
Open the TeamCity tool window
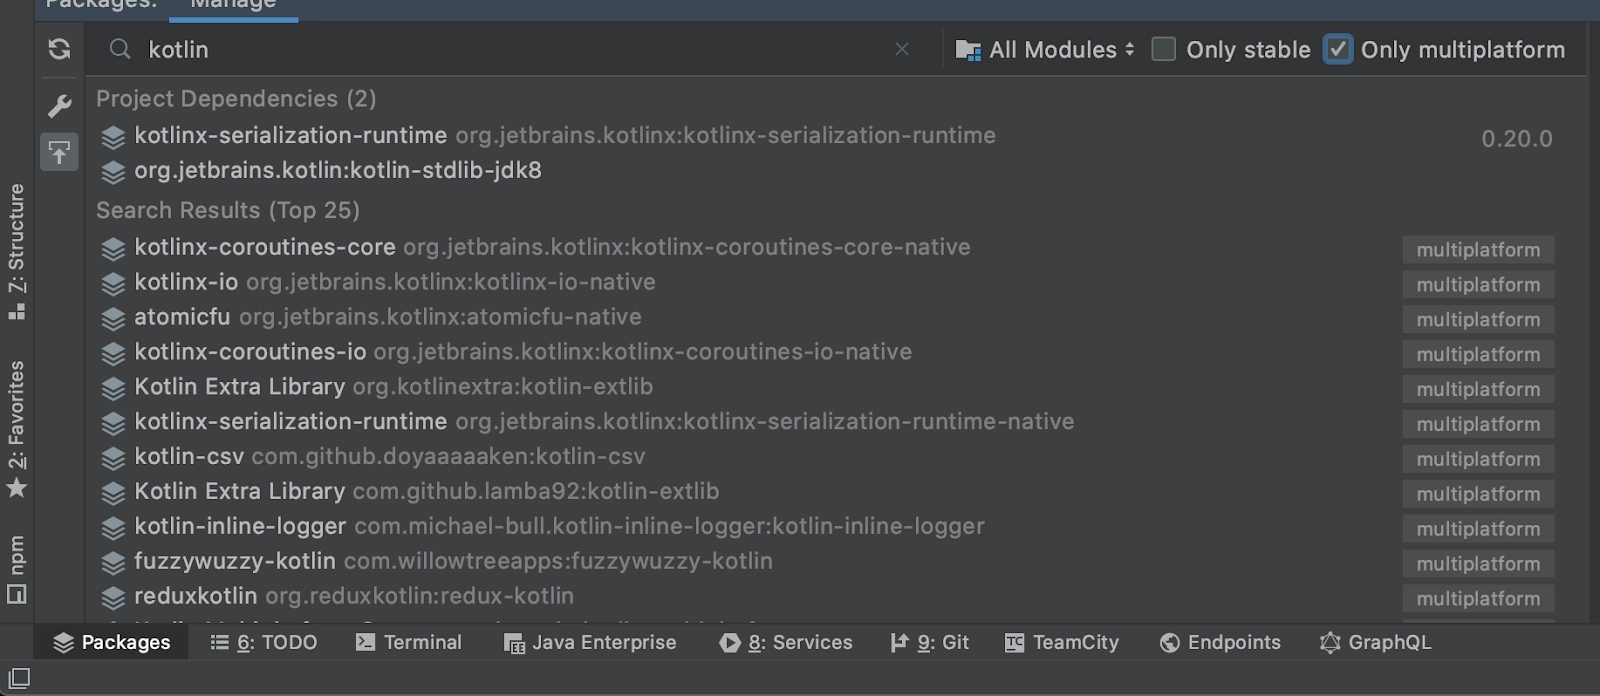coord(1062,643)
